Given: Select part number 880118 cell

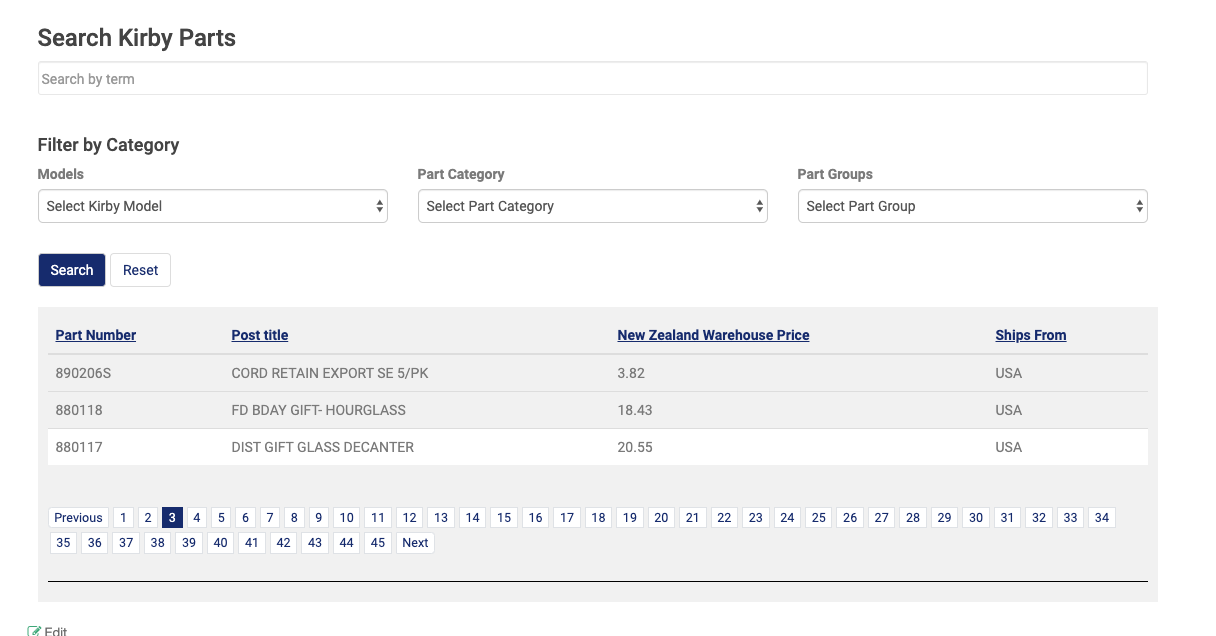Looking at the screenshot, I should pyautogui.click(x=79, y=410).
